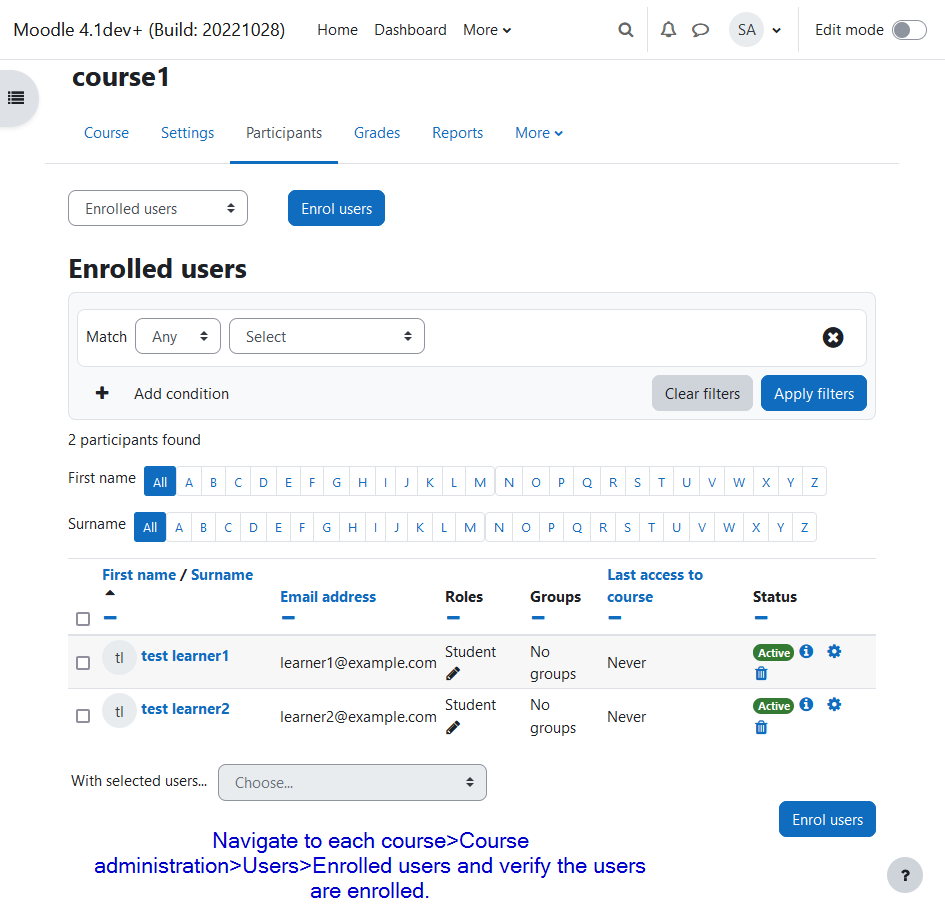Unenrol test learner1 with trash icon

point(761,674)
